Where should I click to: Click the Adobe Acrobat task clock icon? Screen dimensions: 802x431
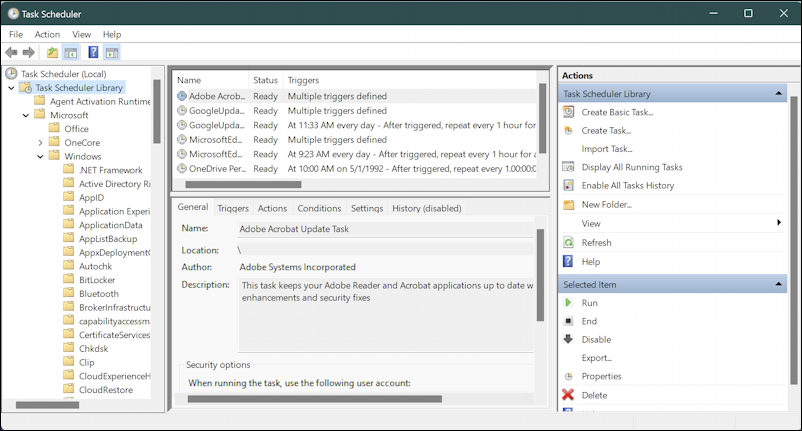182,96
